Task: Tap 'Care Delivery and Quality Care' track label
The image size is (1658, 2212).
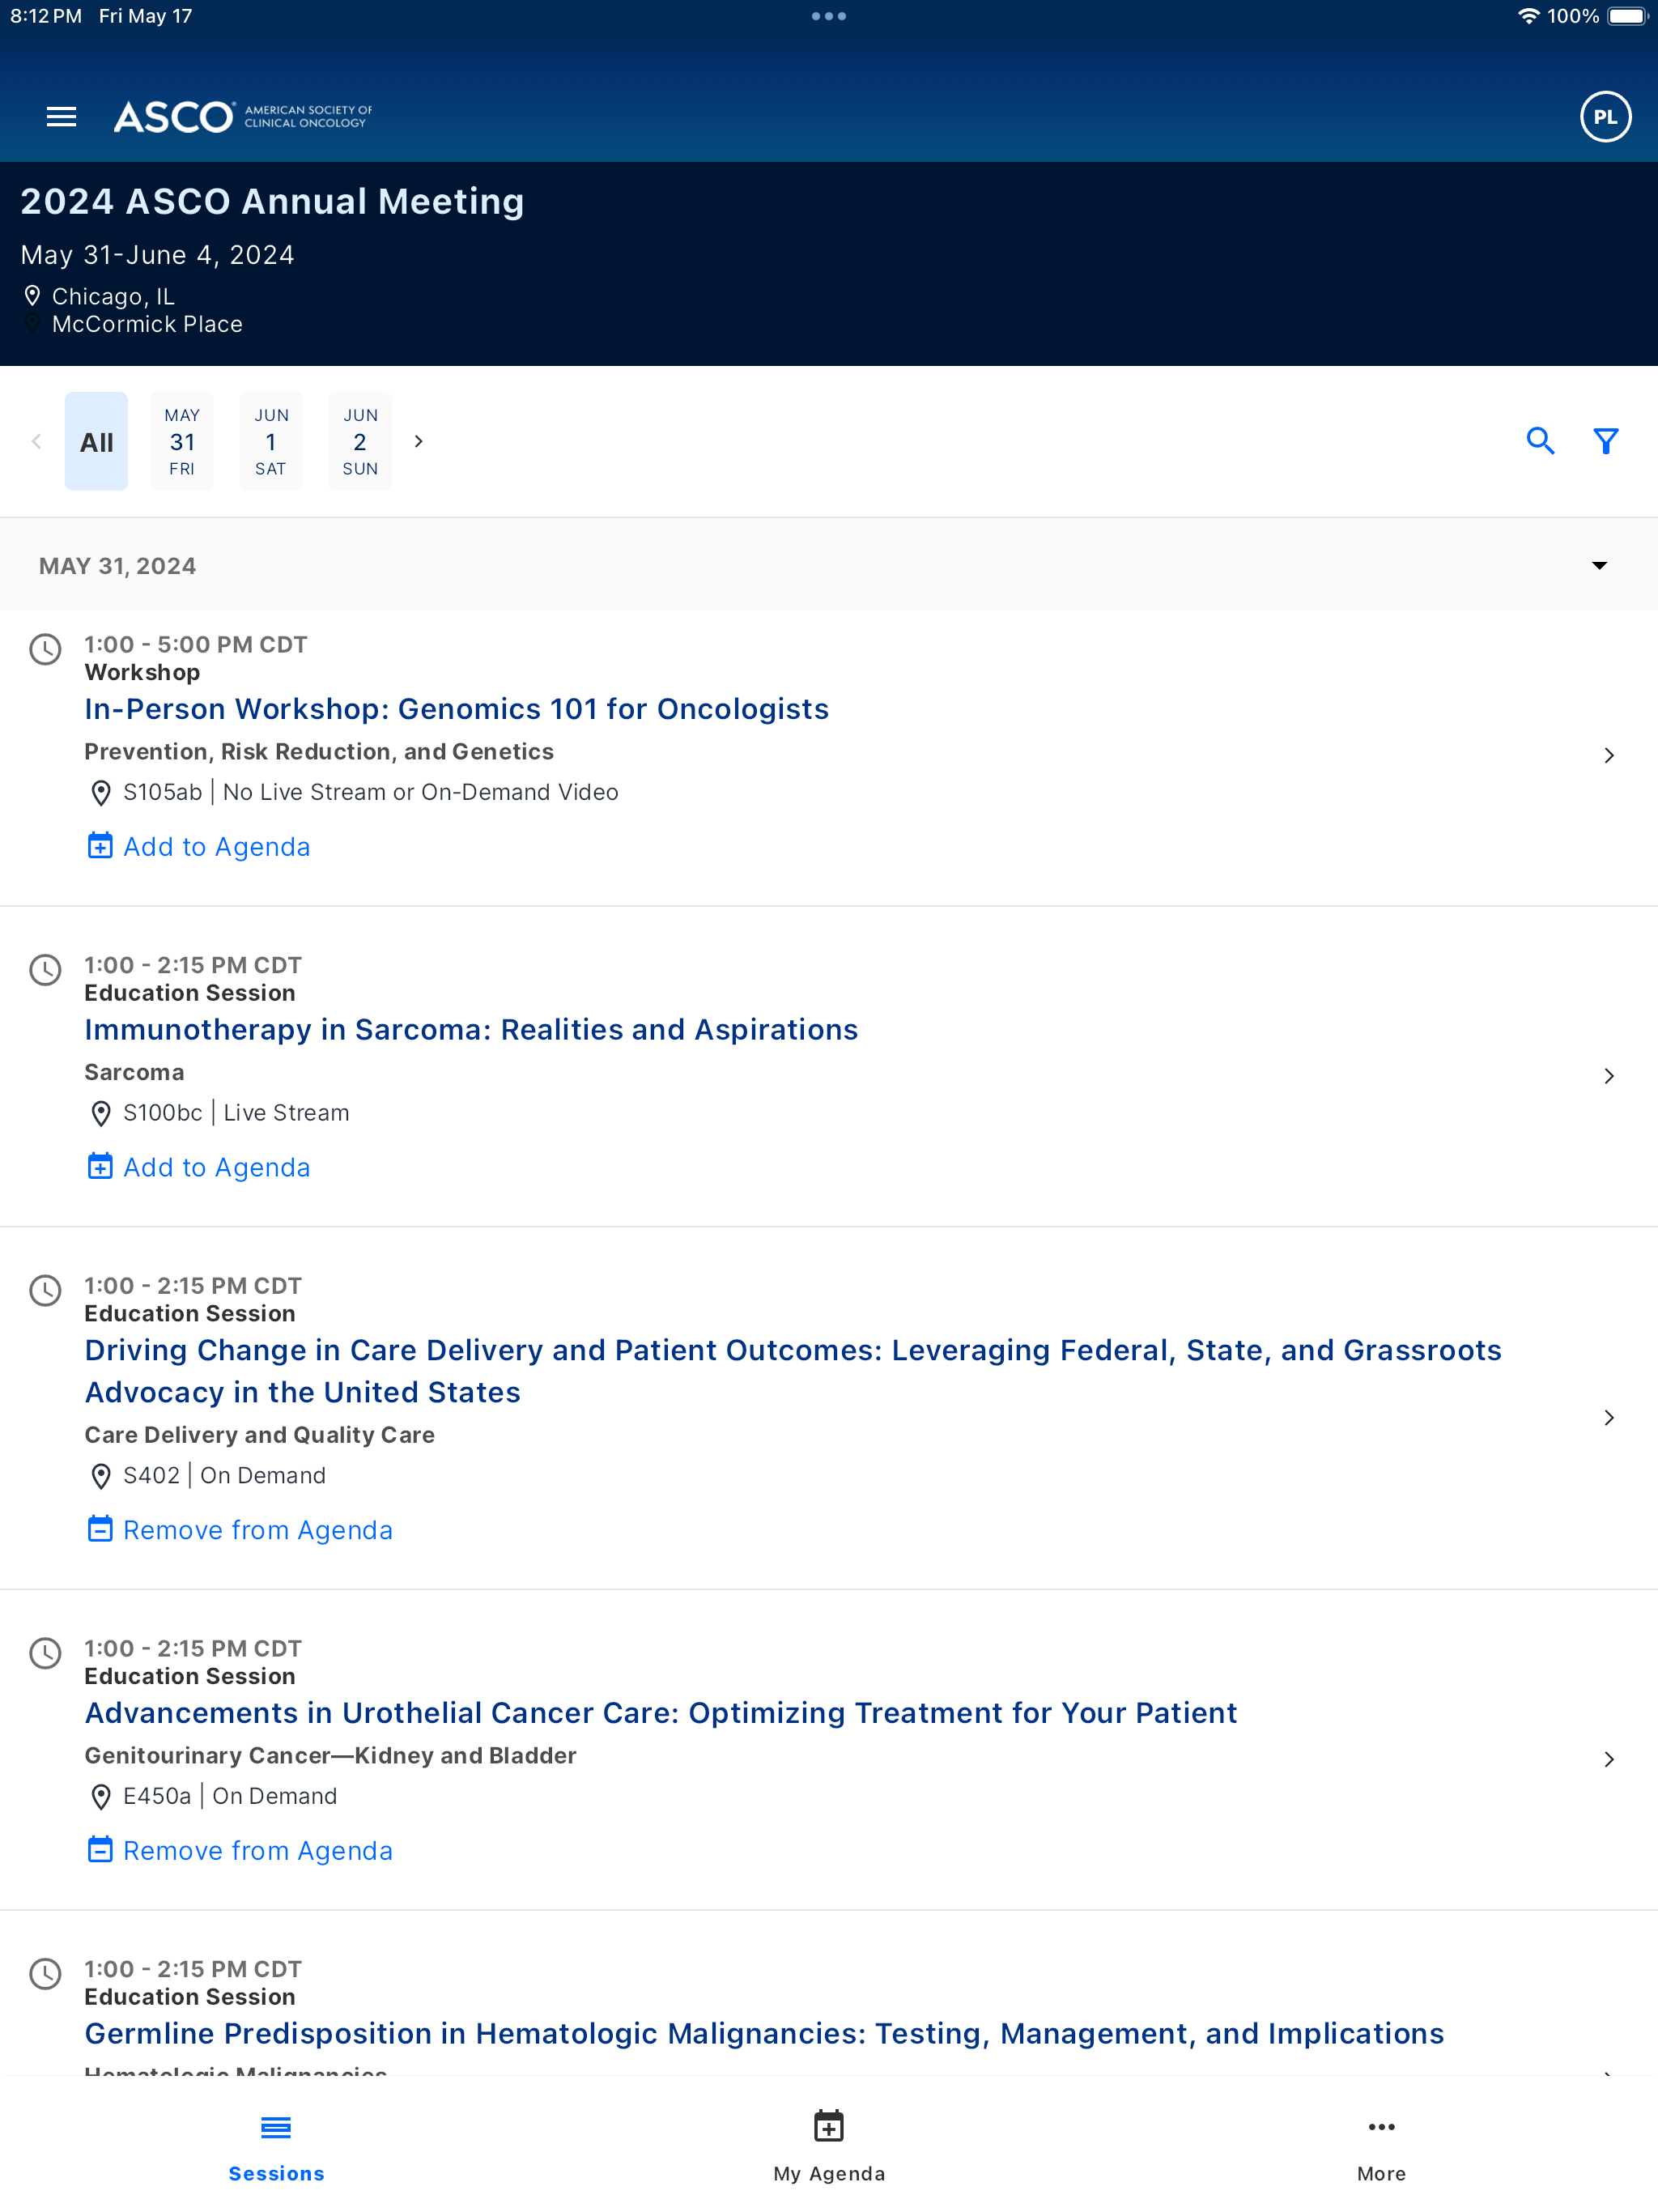Action: pyautogui.click(x=259, y=1435)
